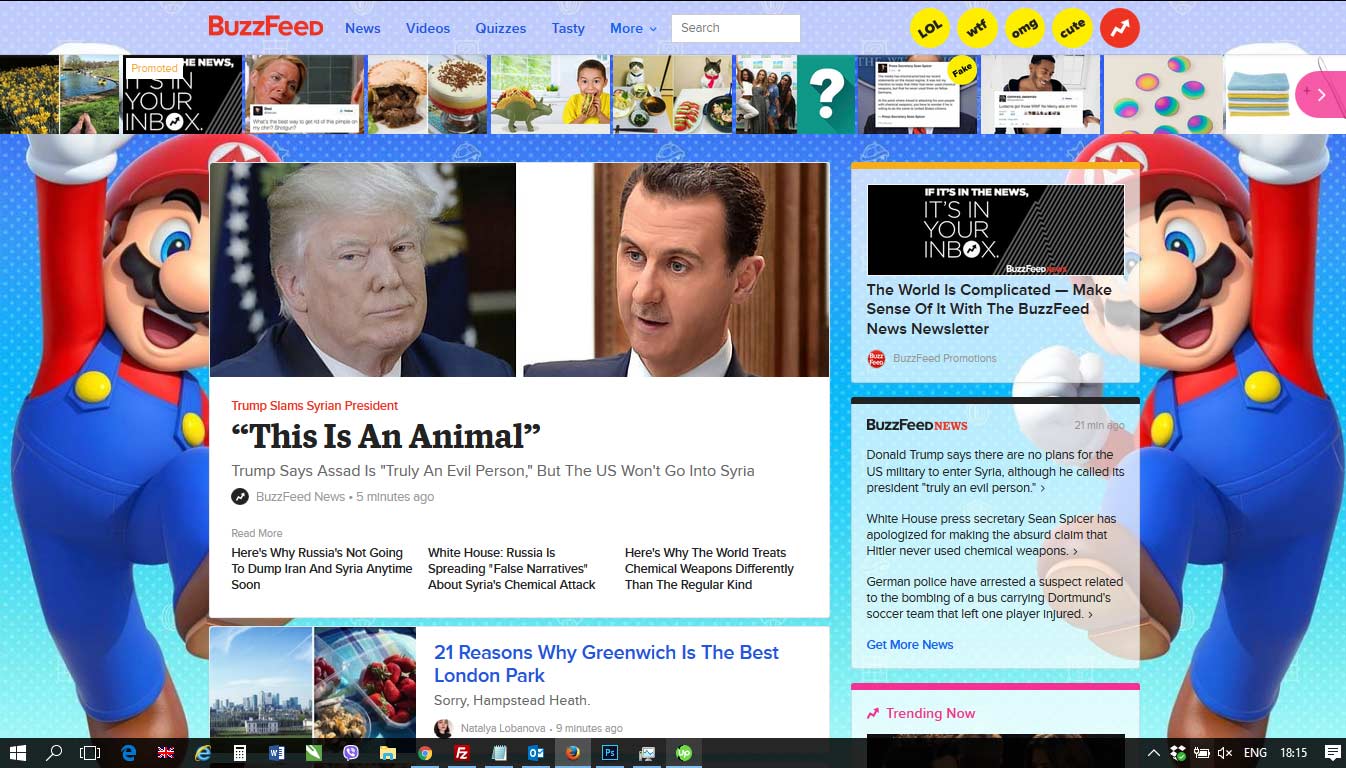Open the Fake-labelled carousel thumbnail
1346x768 pixels.
point(919,95)
